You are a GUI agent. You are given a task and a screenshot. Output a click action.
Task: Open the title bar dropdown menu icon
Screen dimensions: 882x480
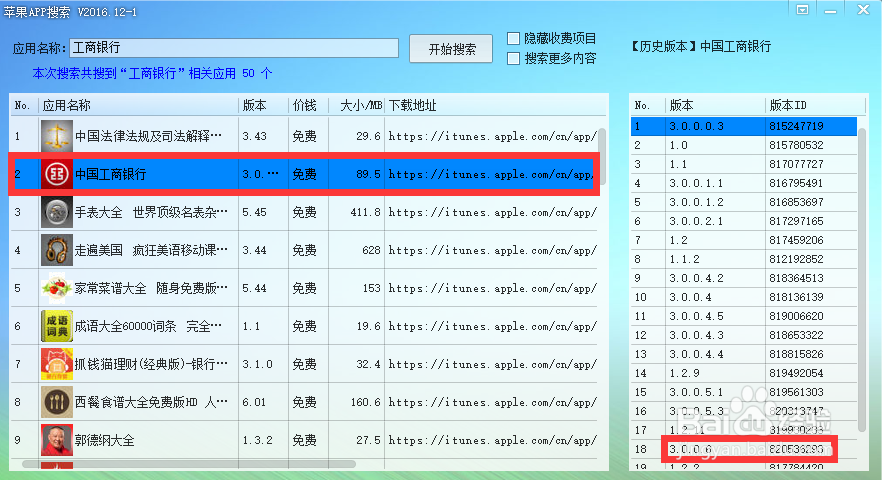802,10
